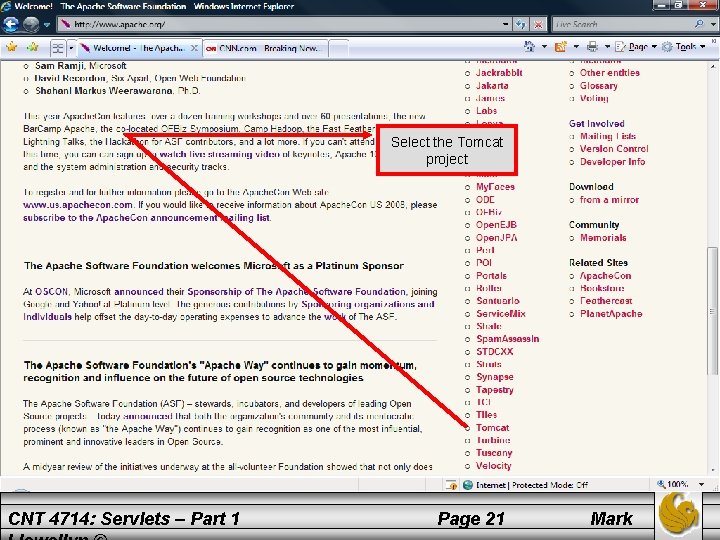The height and width of the screenshot is (540, 720).
Task: Open the Labs project link
Action: point(486,111)
